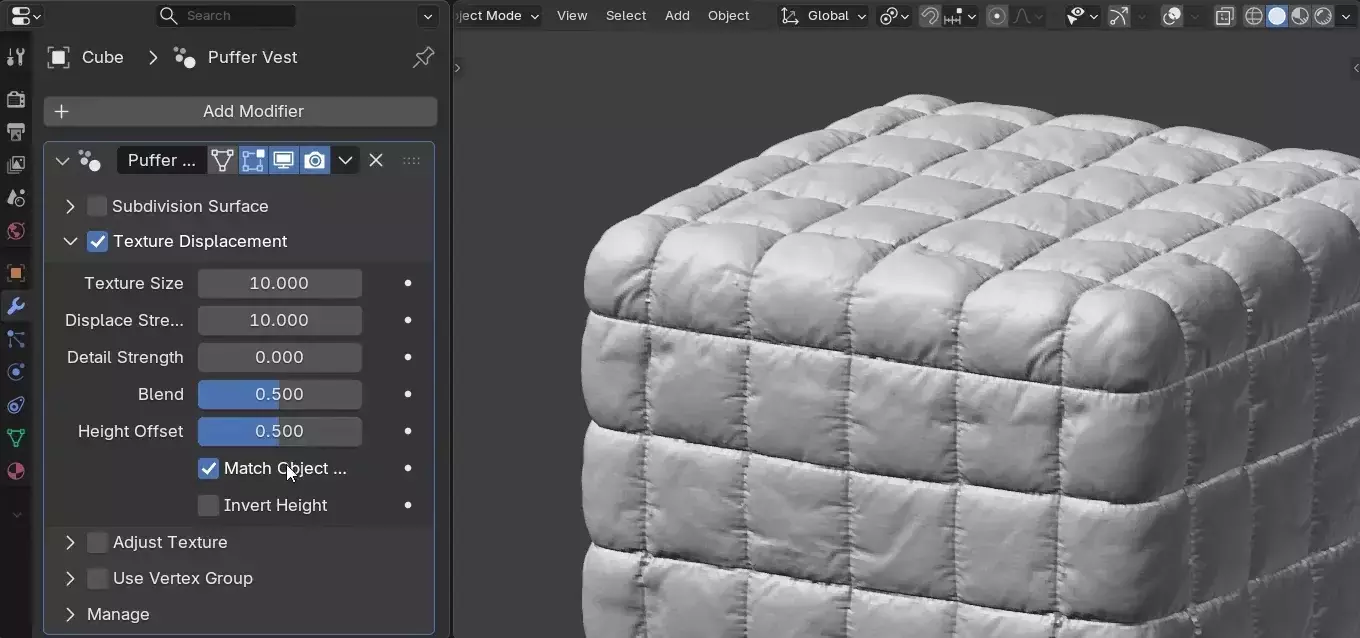The width and height of the screenshot is (1360, 638).
Task: Uncheck the Texture Displacement checkbox
Action: click(97, 241)
